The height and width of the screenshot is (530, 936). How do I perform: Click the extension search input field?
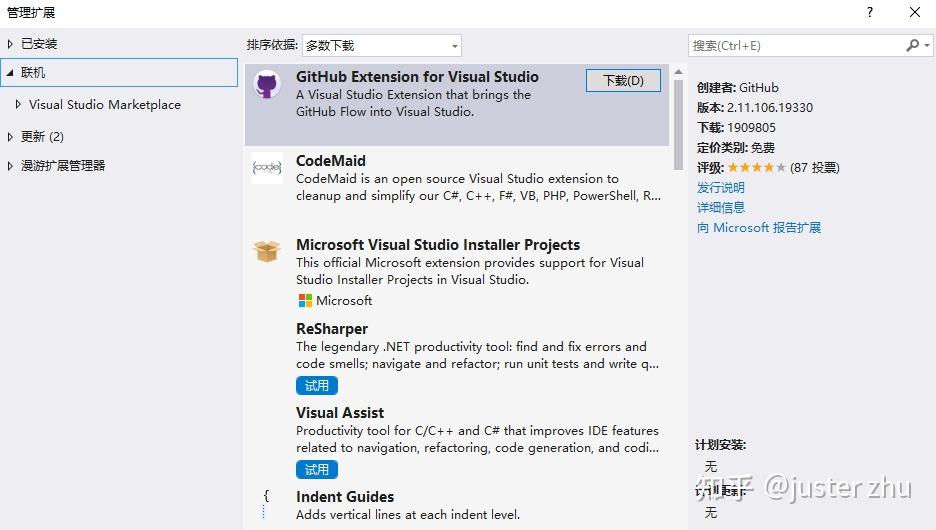[795, 45]
